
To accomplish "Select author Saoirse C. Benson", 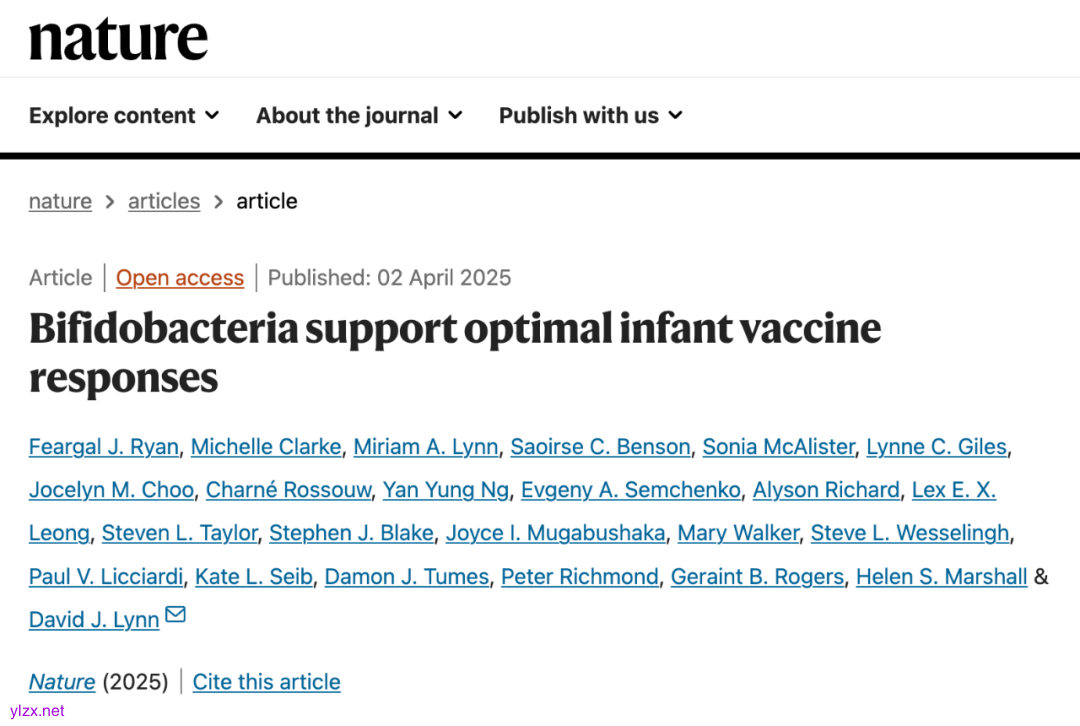I will coord(600,447).
